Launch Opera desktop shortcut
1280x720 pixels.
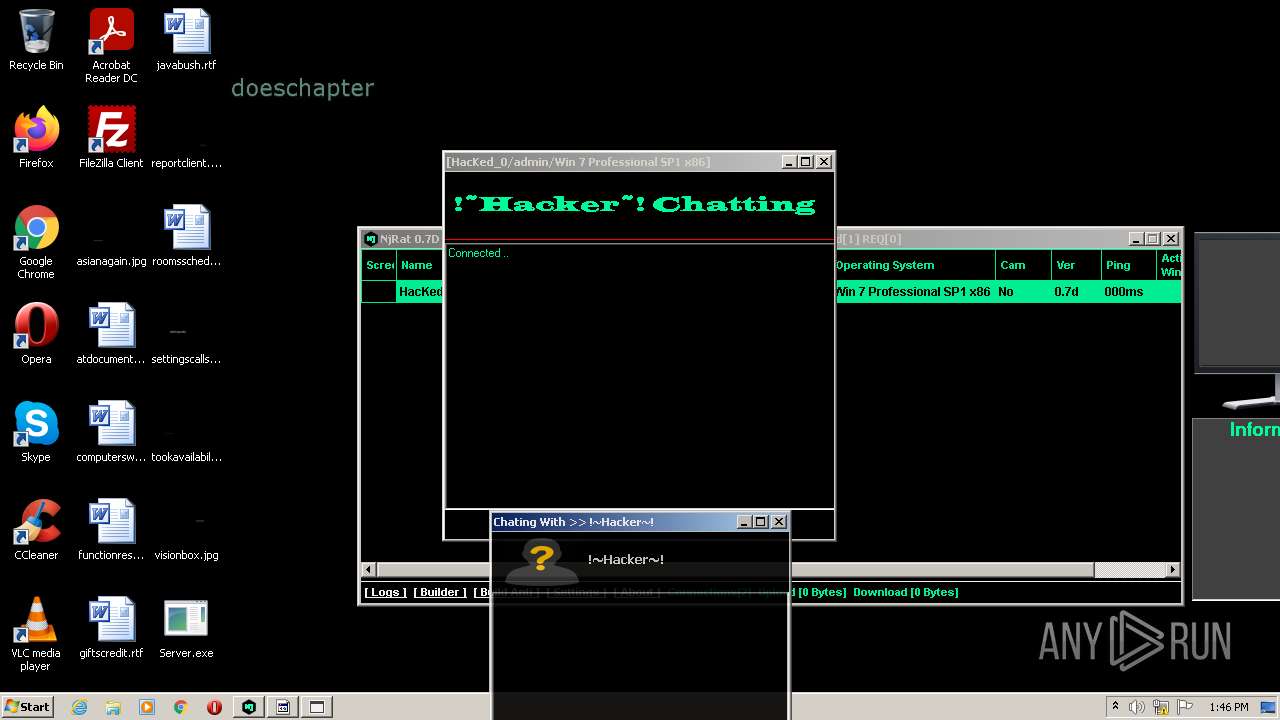pyautogui.click(x=36, y=334)
